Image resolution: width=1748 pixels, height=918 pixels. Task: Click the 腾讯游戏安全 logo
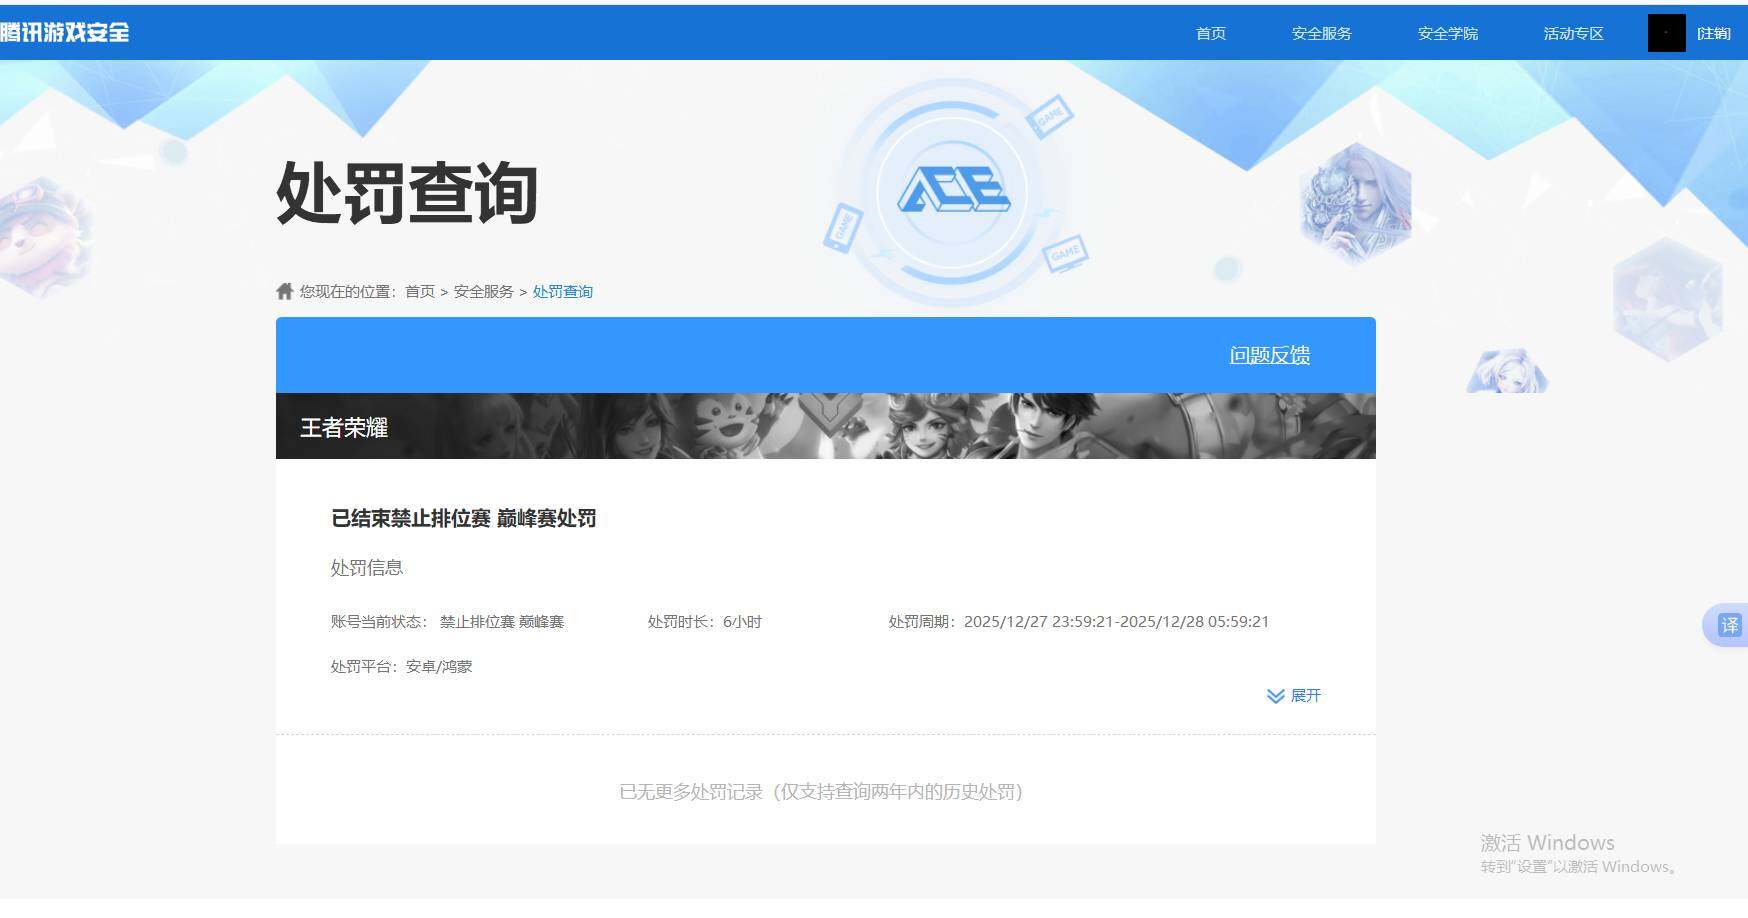coord(66,32)
